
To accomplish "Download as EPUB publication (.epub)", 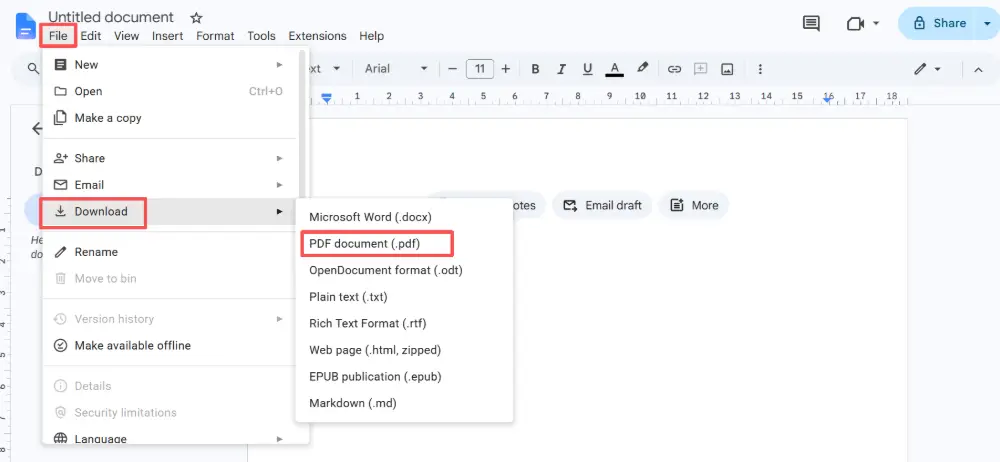I will click(404, 377).
